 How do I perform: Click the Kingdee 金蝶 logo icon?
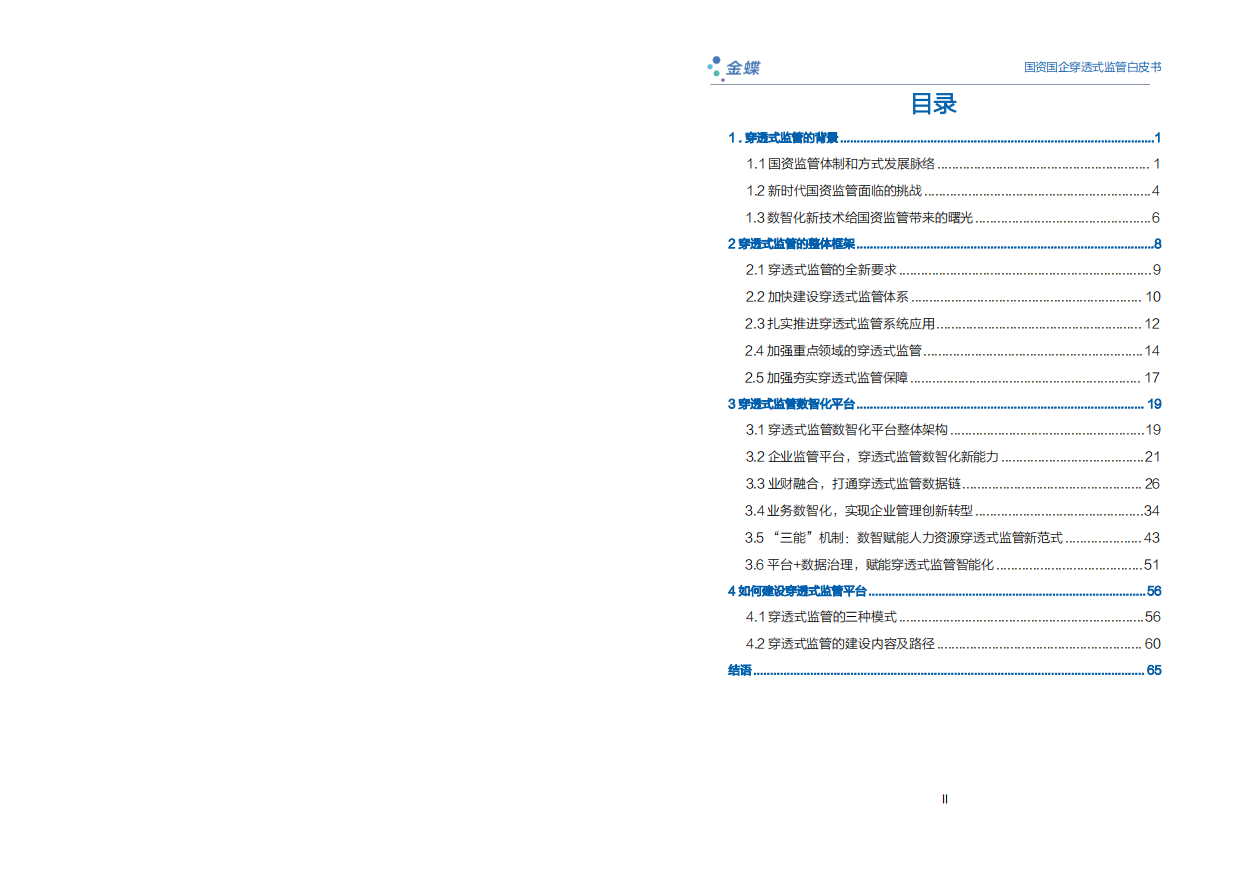[738, 69]
